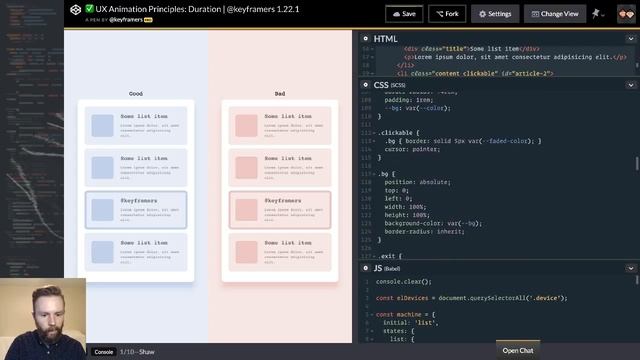Click the bottom Some list item under Bad
This screenshot has width=640, height=360.
pyautogui.click(x=280, y=252)
